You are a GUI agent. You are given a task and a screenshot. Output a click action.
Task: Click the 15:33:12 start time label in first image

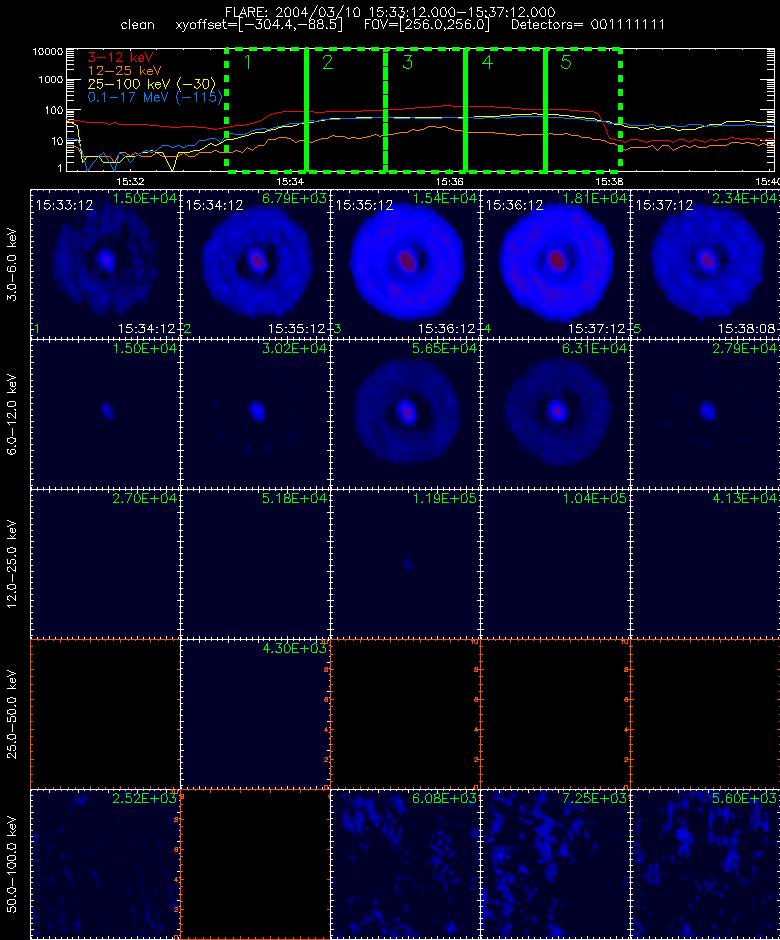coord(64,206)
